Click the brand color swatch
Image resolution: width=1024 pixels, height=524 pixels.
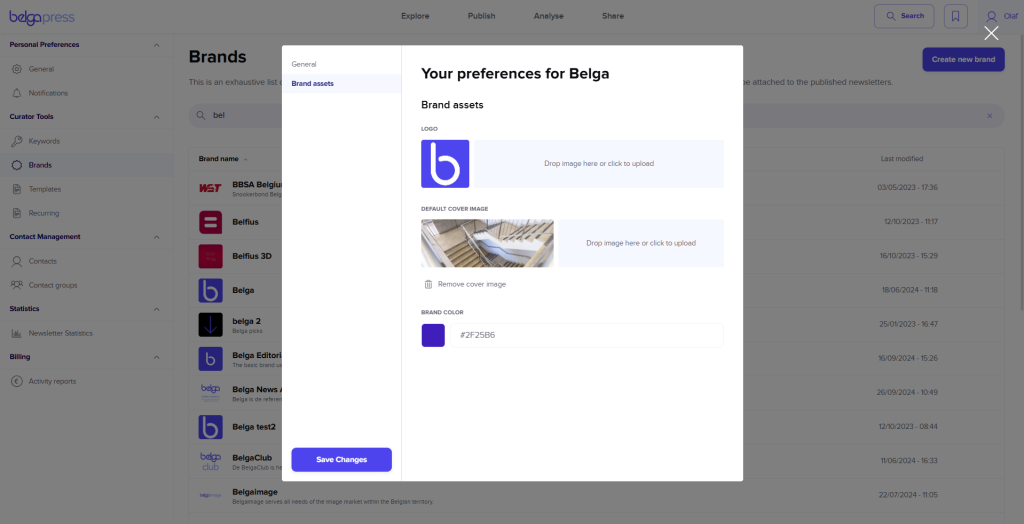(x=433, y=336)
